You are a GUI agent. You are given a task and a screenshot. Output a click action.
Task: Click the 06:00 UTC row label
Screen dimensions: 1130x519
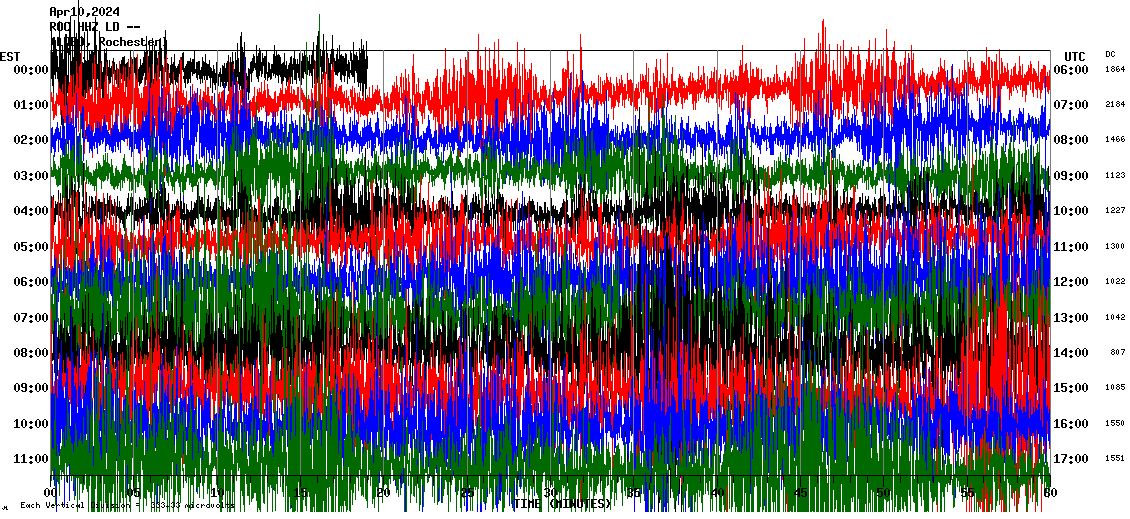[1071, 70]
